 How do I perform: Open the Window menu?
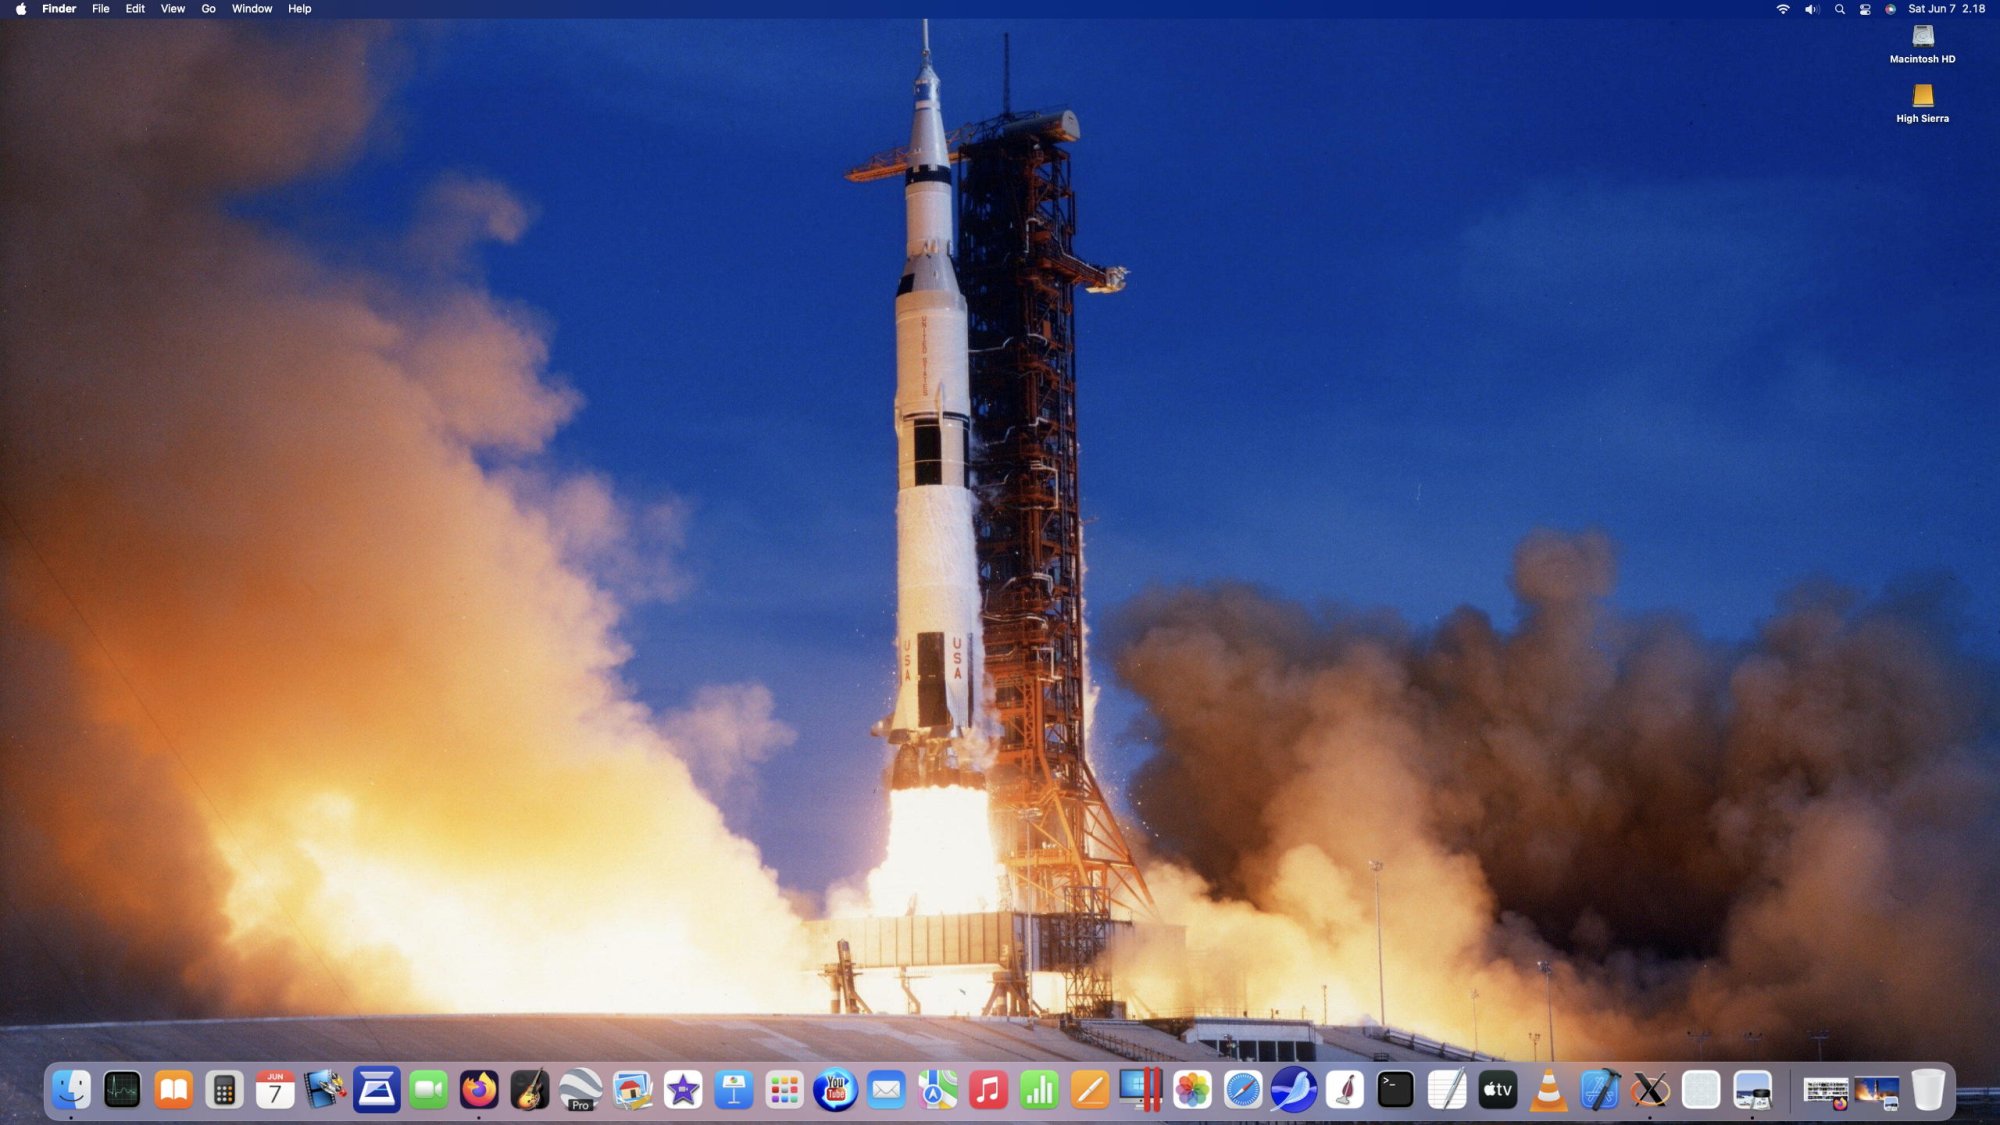click(x=252, y=9)
